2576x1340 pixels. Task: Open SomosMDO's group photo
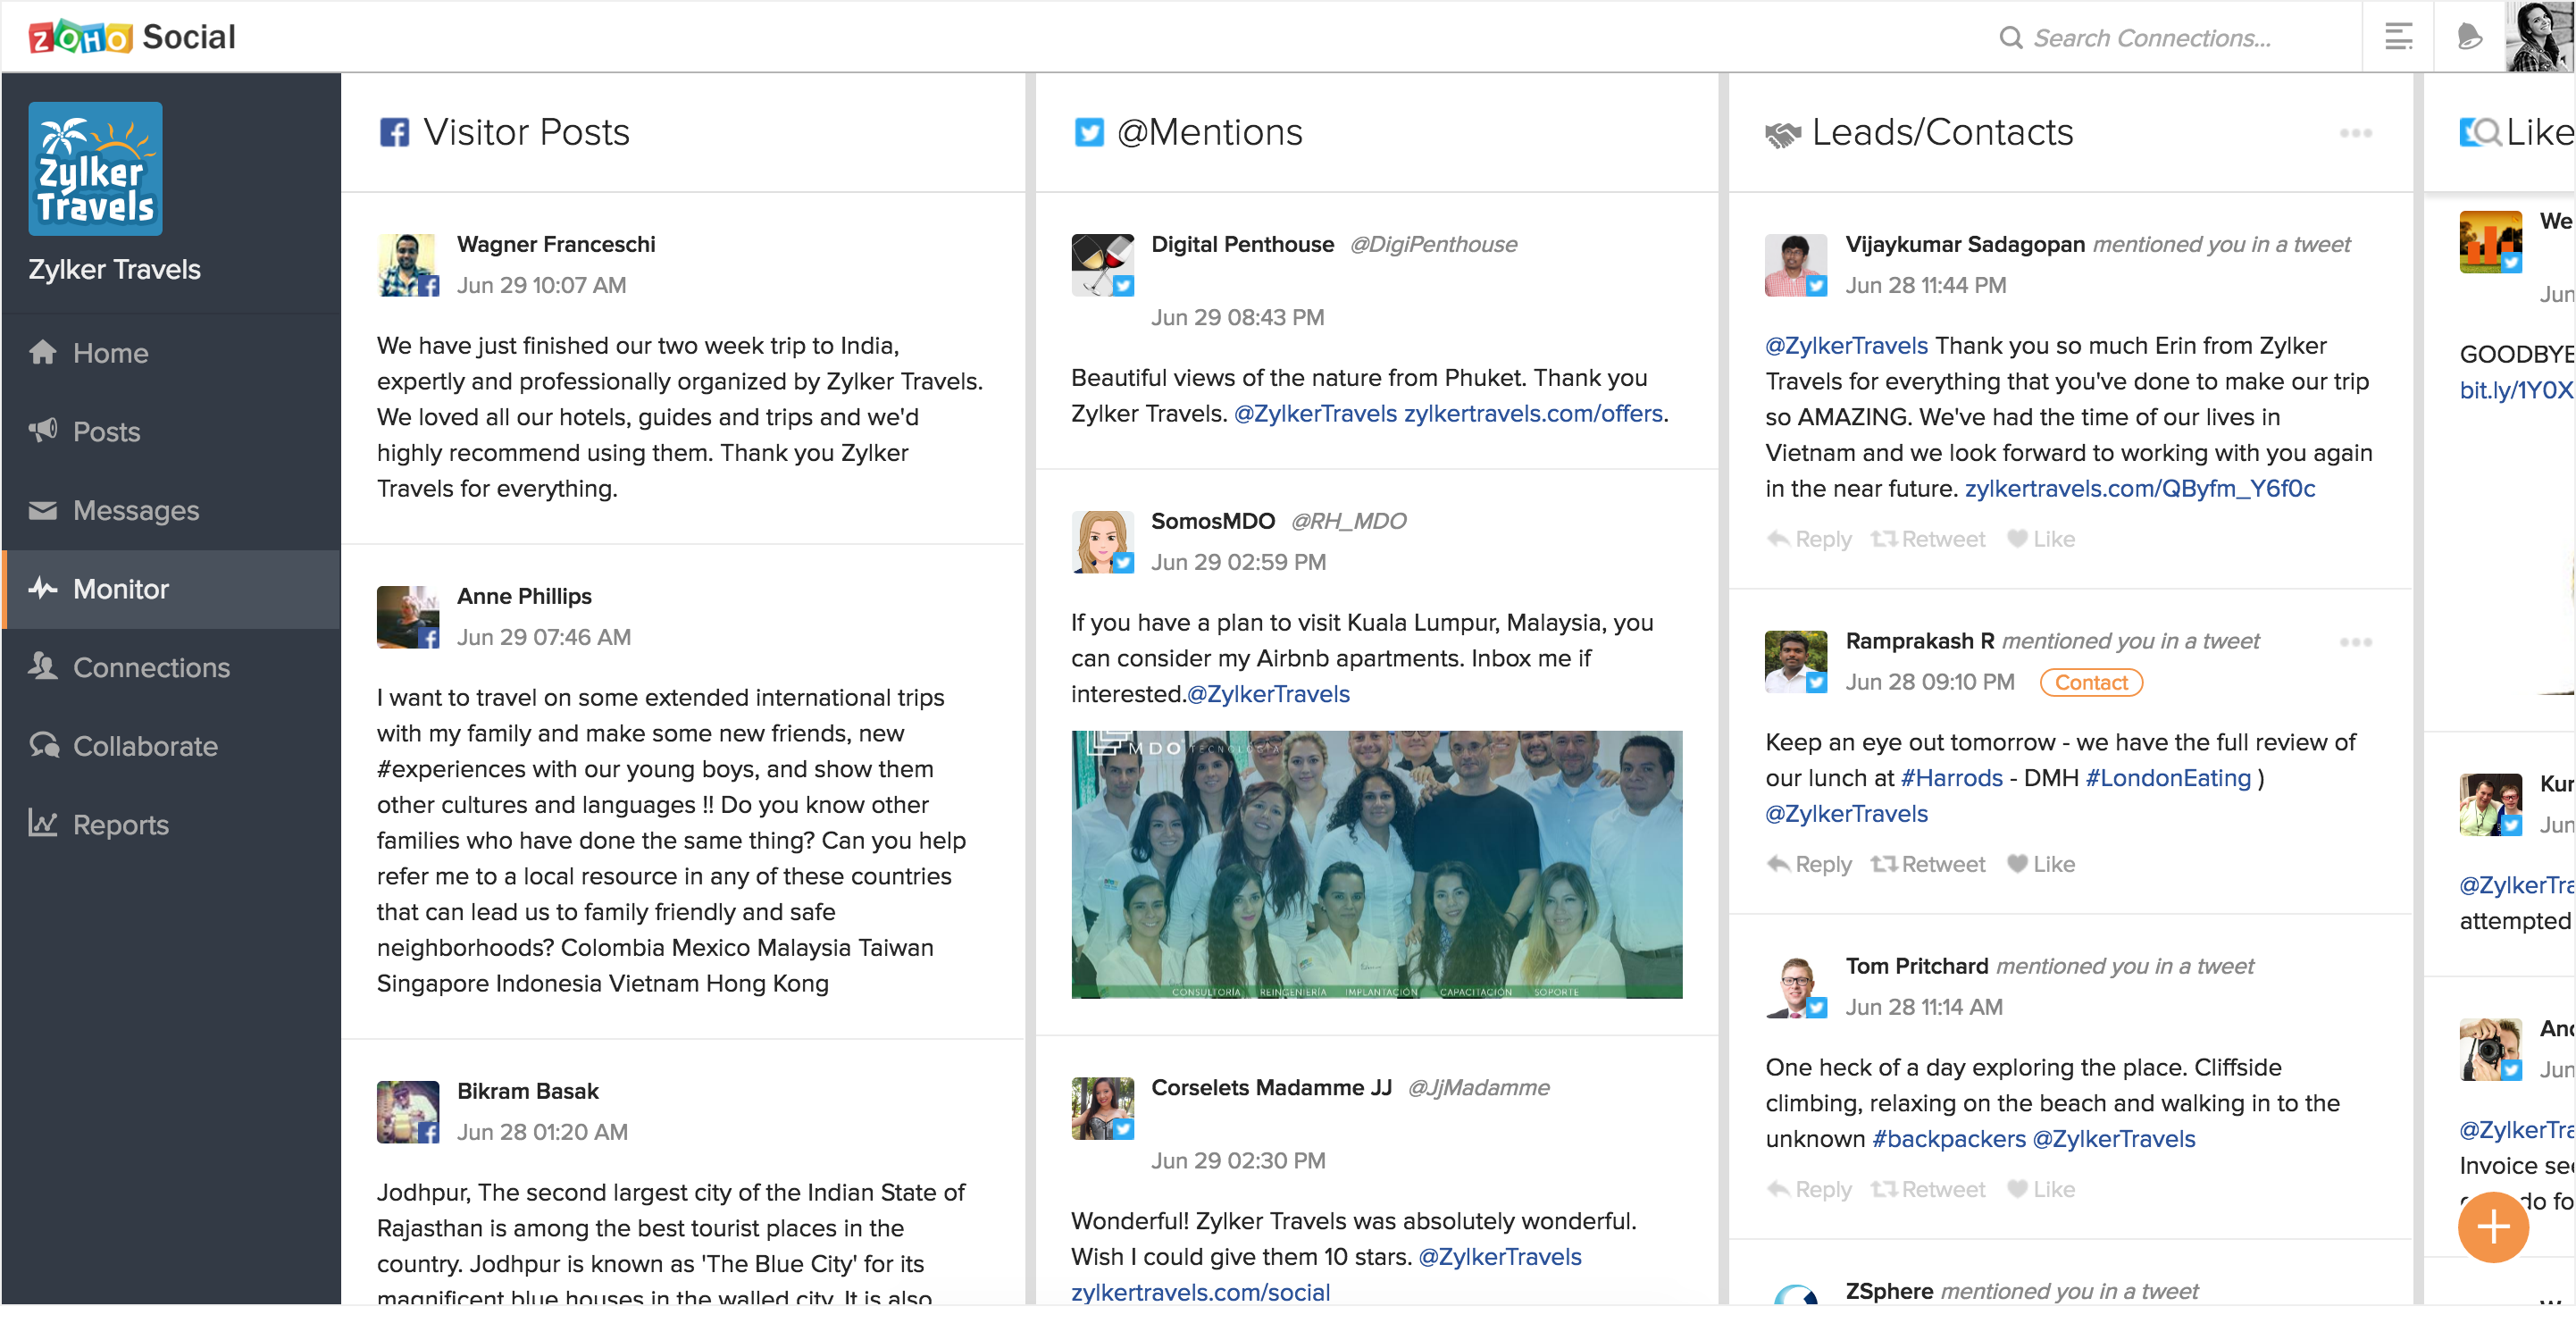point(1376,864)
